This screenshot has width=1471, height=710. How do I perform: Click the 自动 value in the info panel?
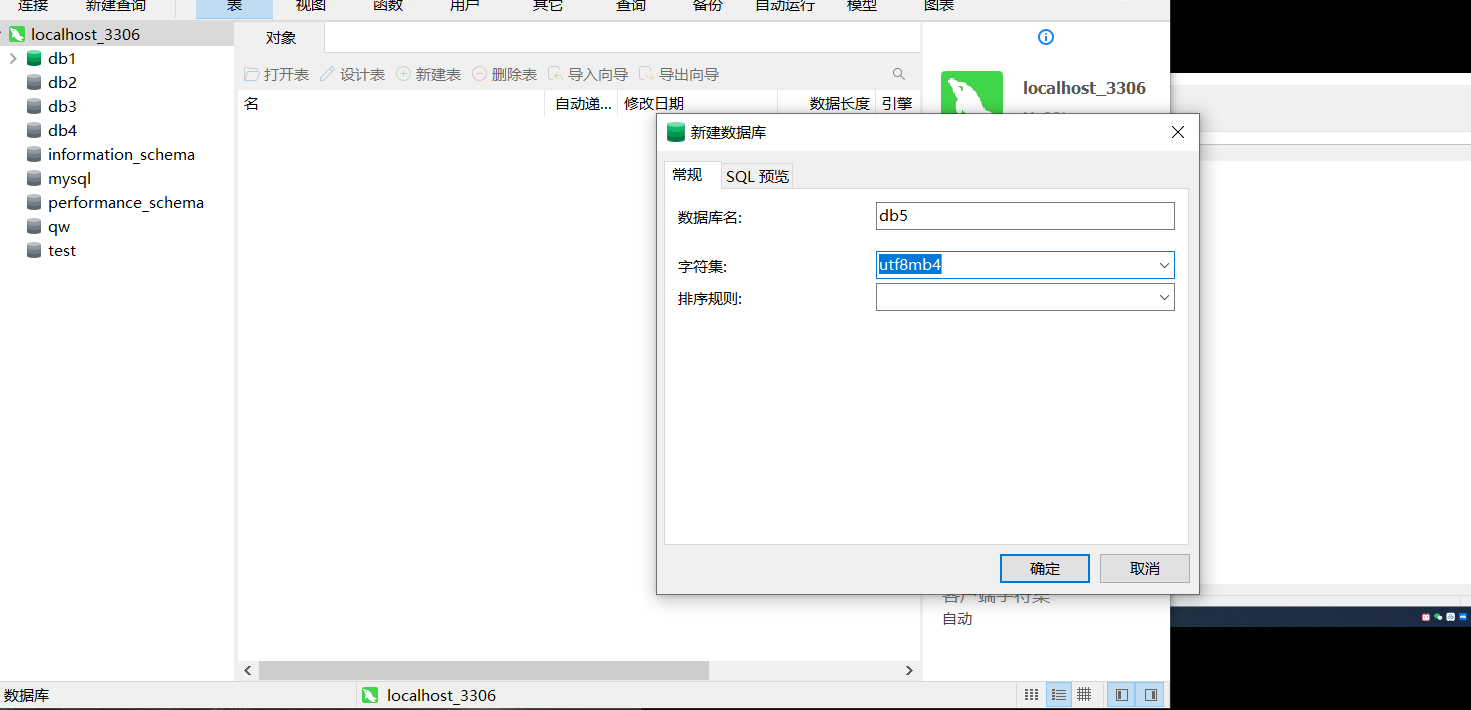(x=957, y=619)
